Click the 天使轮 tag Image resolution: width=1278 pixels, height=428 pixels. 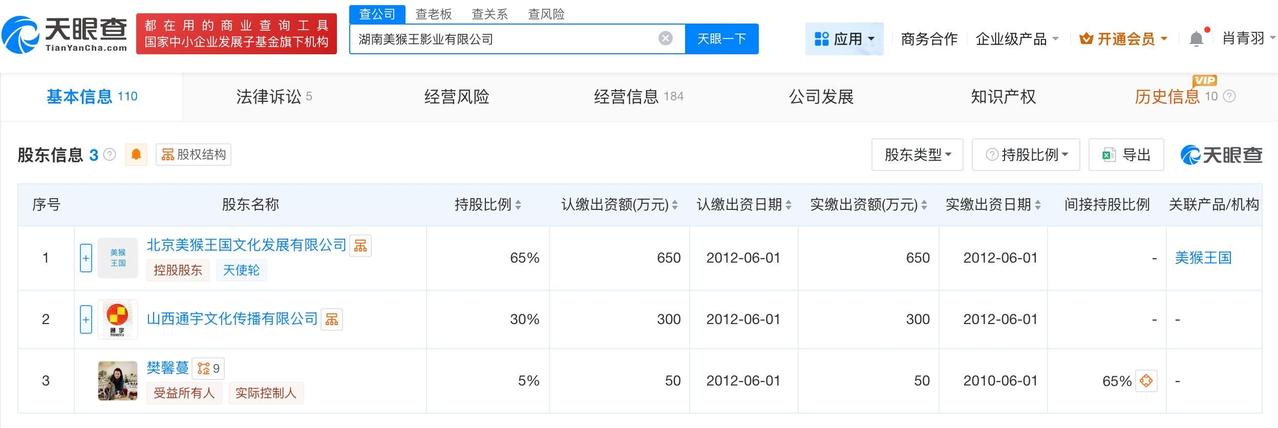(x=241, y=270)
